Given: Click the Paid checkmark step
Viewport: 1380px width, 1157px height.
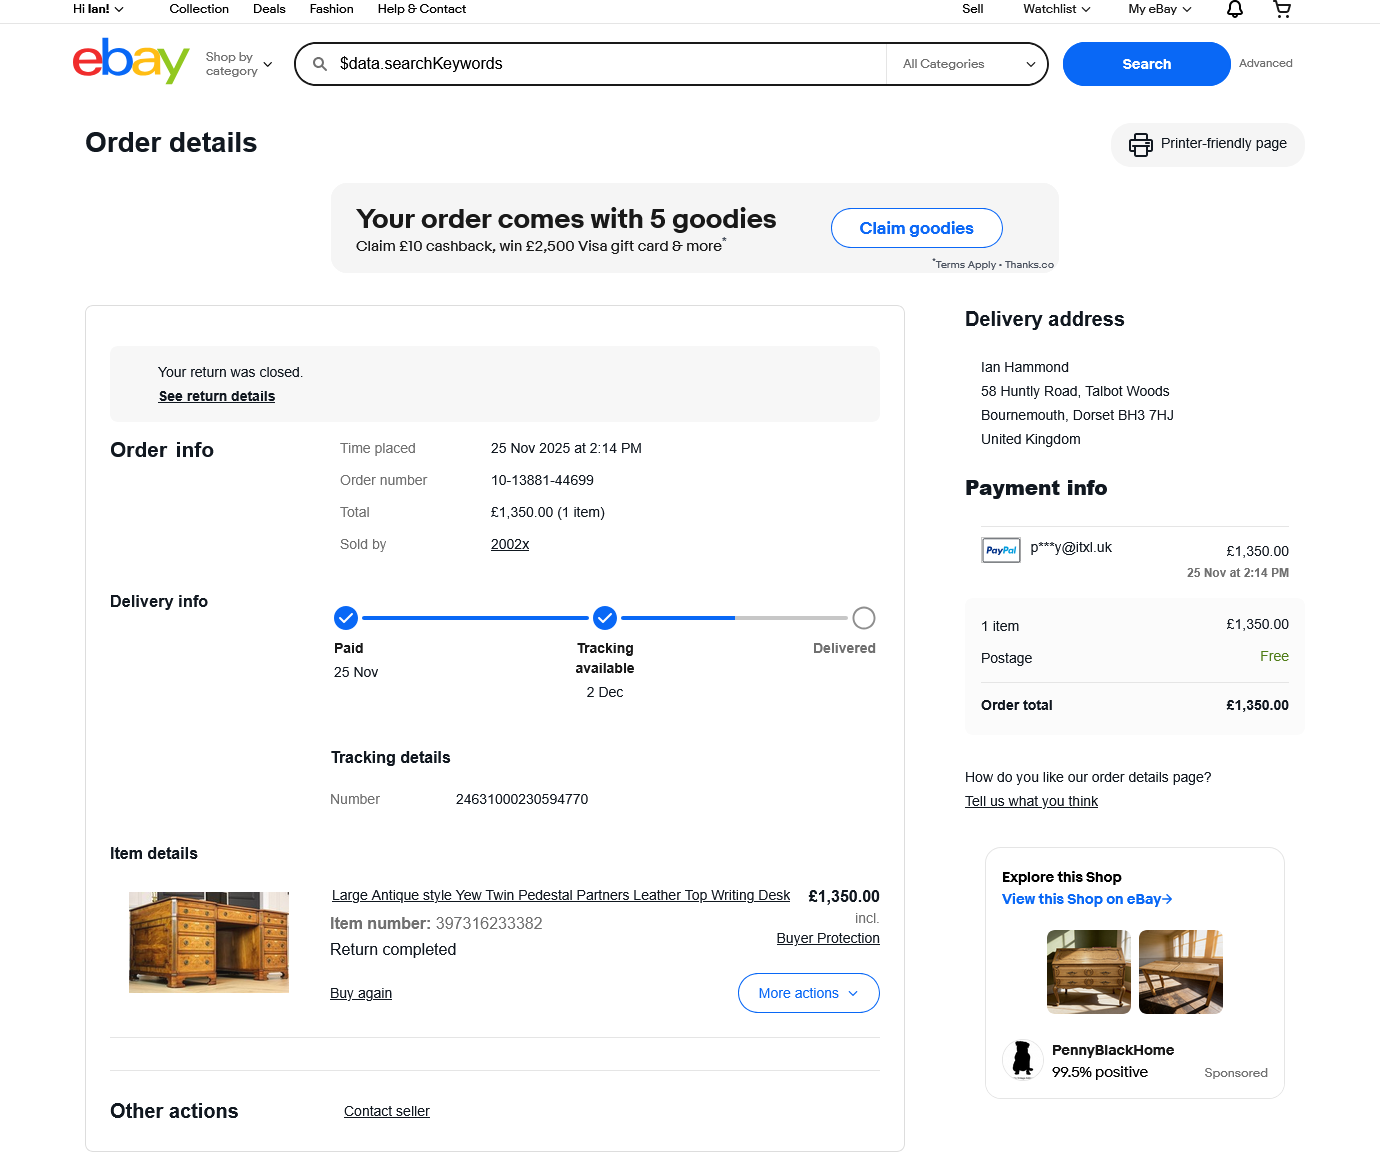Looking at the screenshot, I should point(346,618).
